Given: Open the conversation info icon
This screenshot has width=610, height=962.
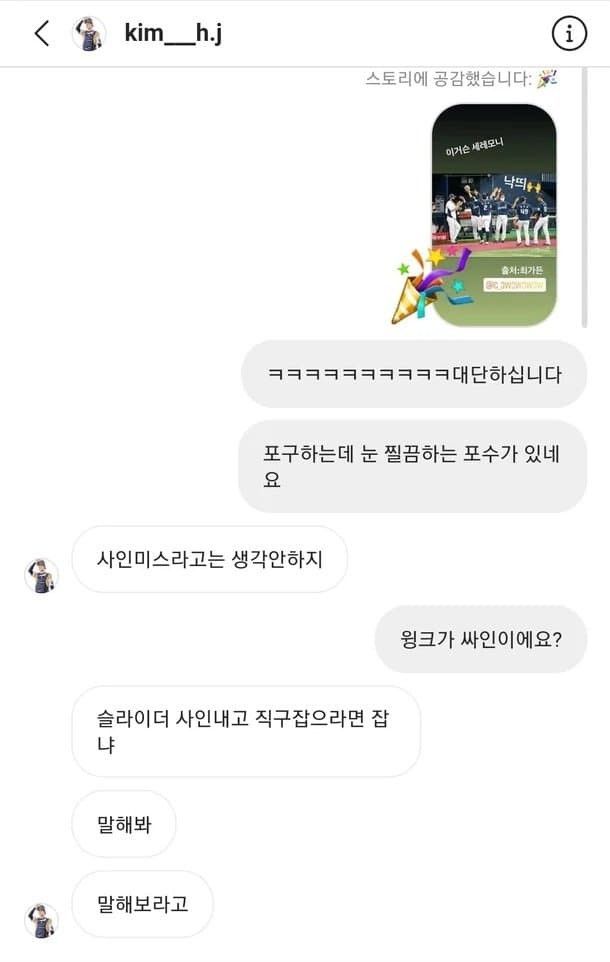Looking at the screenshot, I should click(569, 33).
